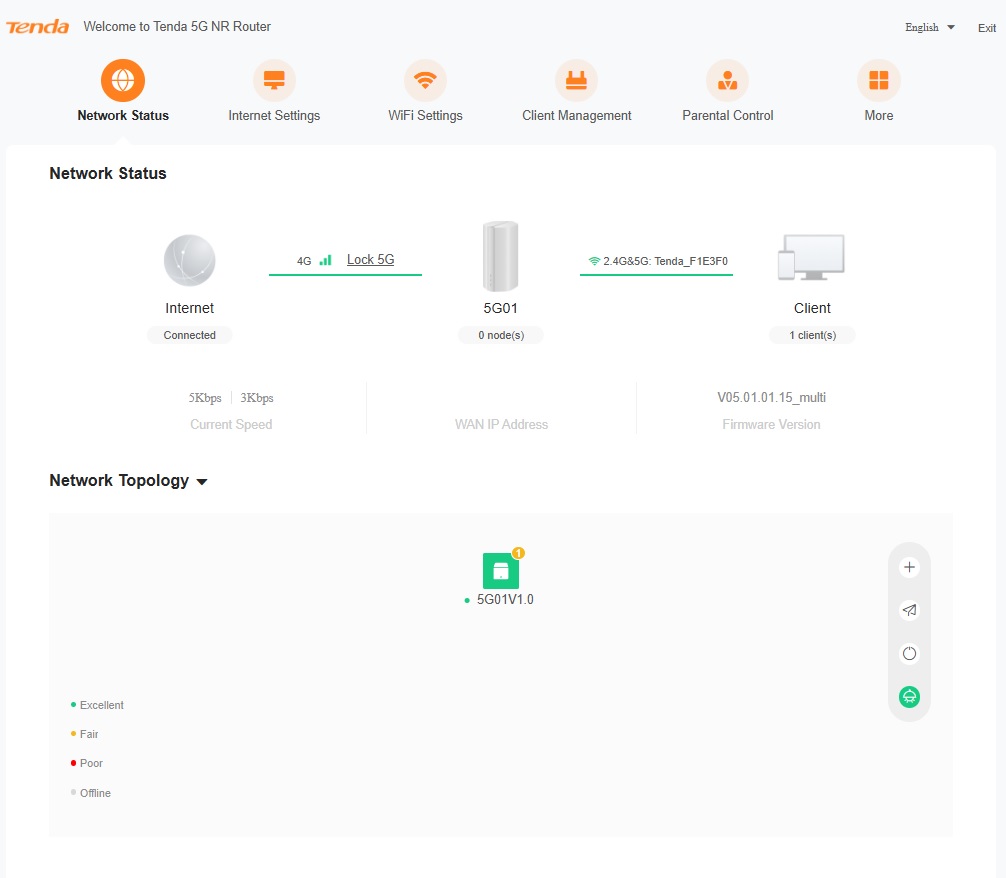The height and width of the screenshot is (878, 1006).
Task: Click the circular refresh topology icon
Action: coord(909,653)
